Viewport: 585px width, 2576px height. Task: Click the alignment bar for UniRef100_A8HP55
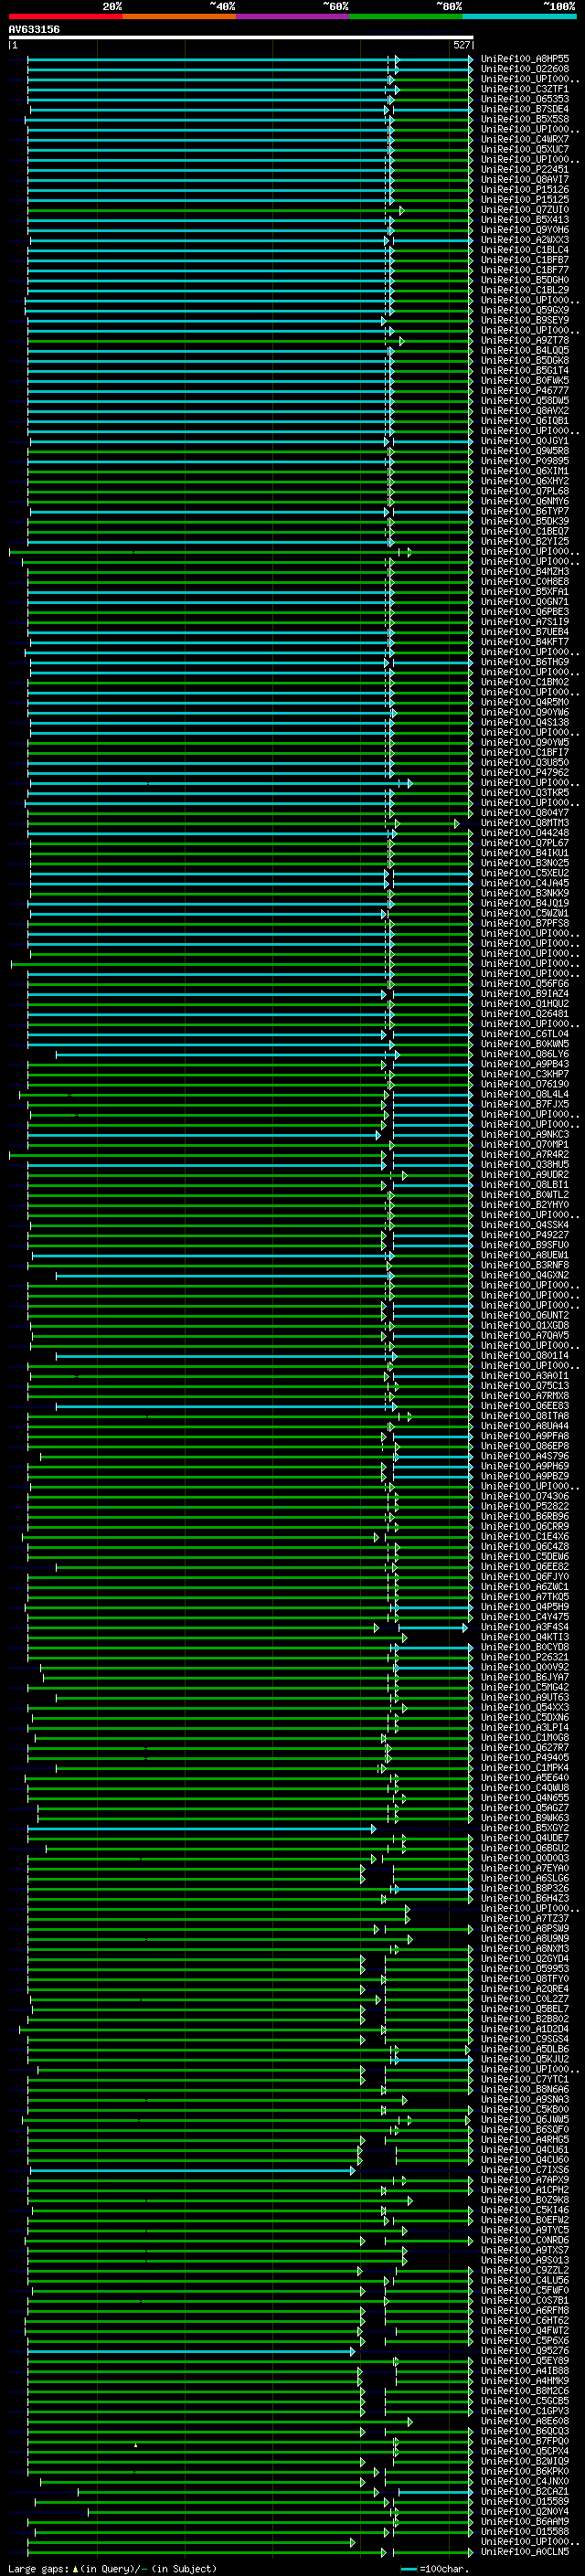250,59
